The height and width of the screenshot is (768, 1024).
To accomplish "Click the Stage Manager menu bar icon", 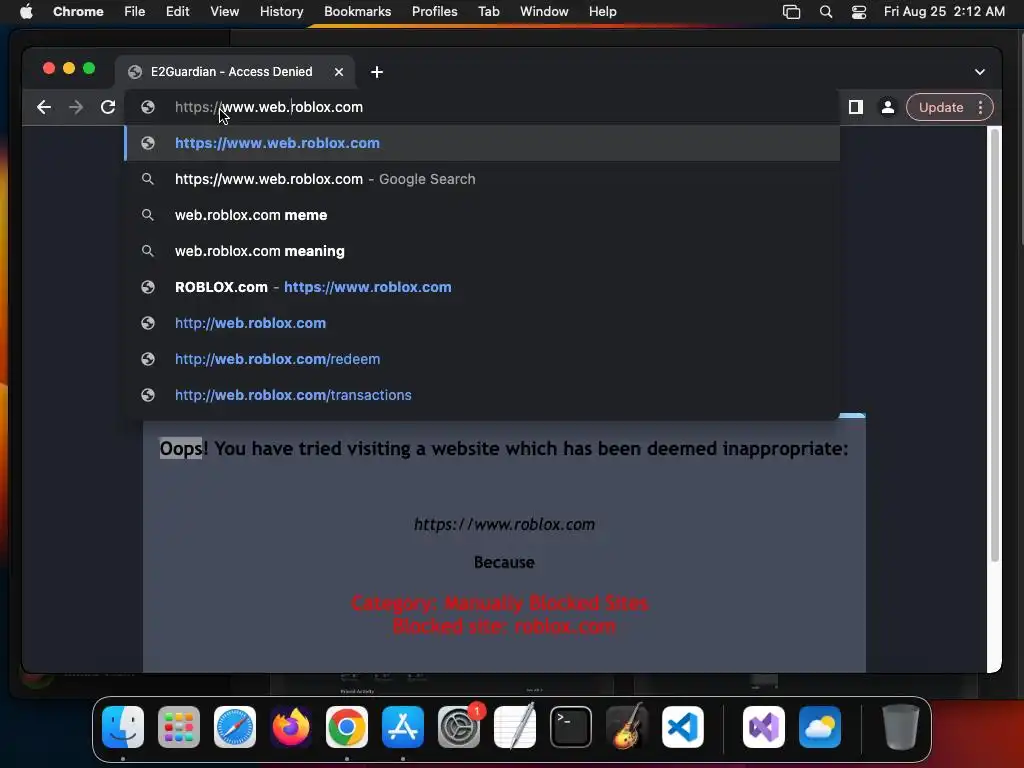I will click(792, 12).
